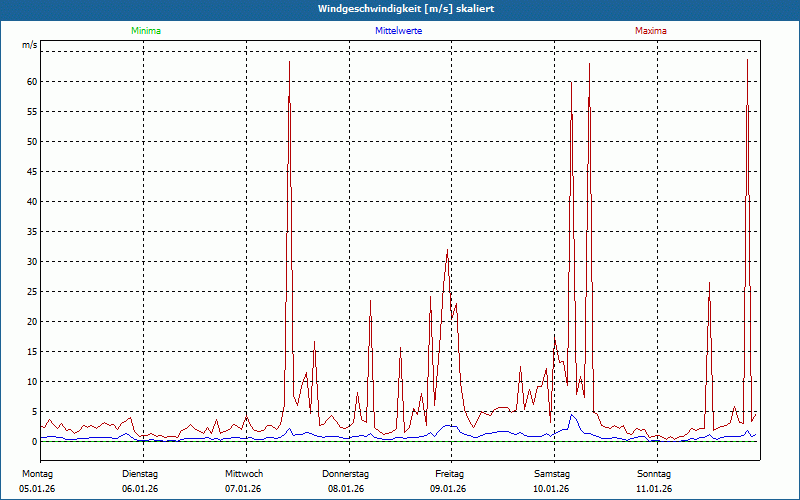Image resolution: width=800 pixels, height=500 pixels.
Task: Click the 30 value on y-axis
Action: [32, 261]
